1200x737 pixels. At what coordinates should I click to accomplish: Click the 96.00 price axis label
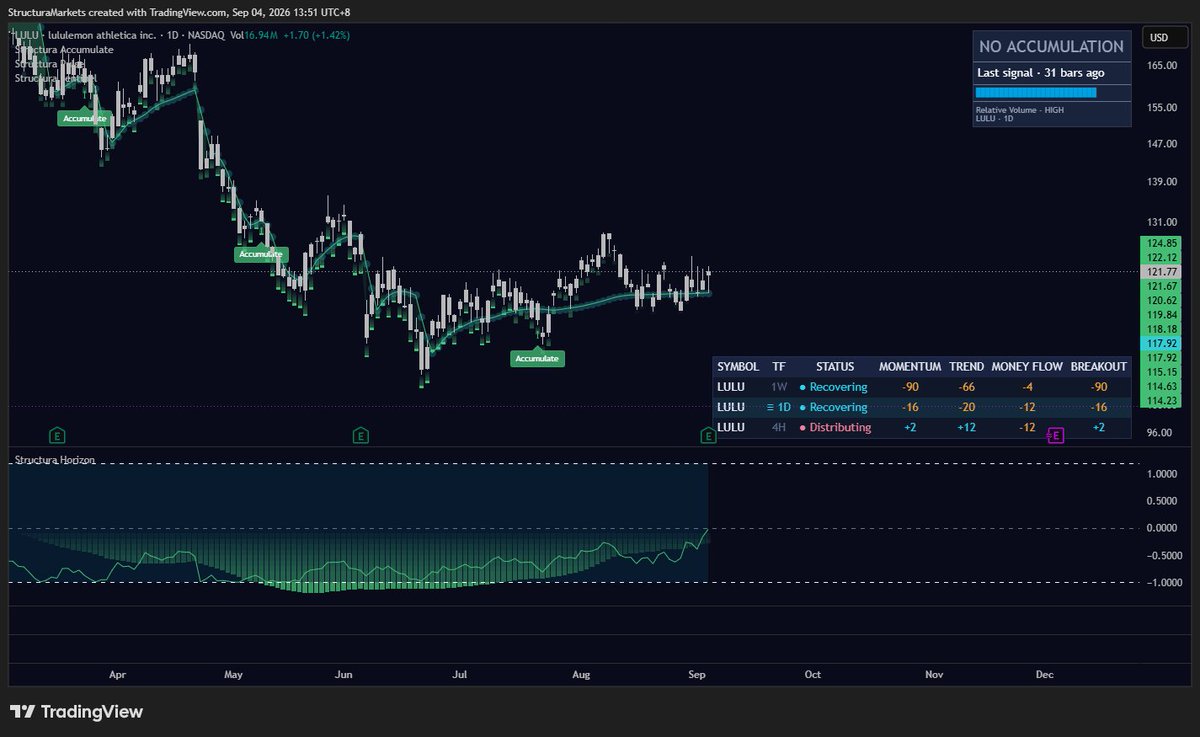(1158, 432)
